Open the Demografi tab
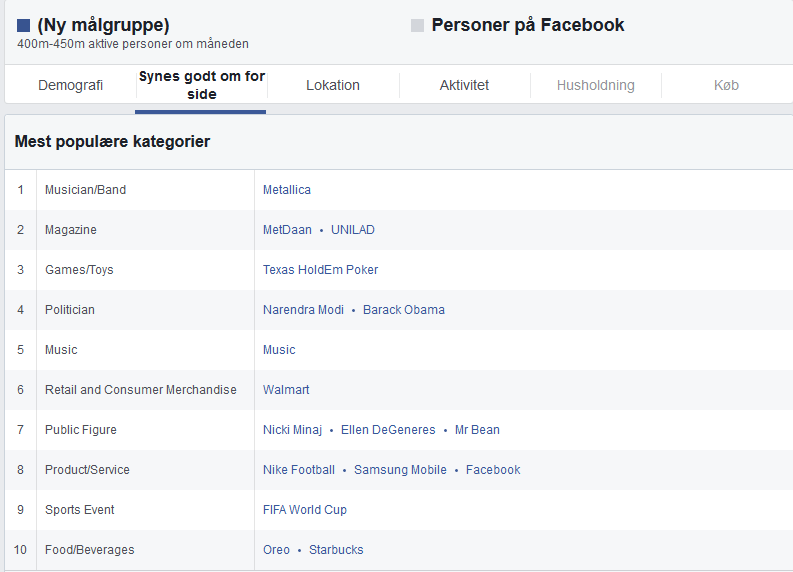This screenshot has width=793, height=572. 70,85
